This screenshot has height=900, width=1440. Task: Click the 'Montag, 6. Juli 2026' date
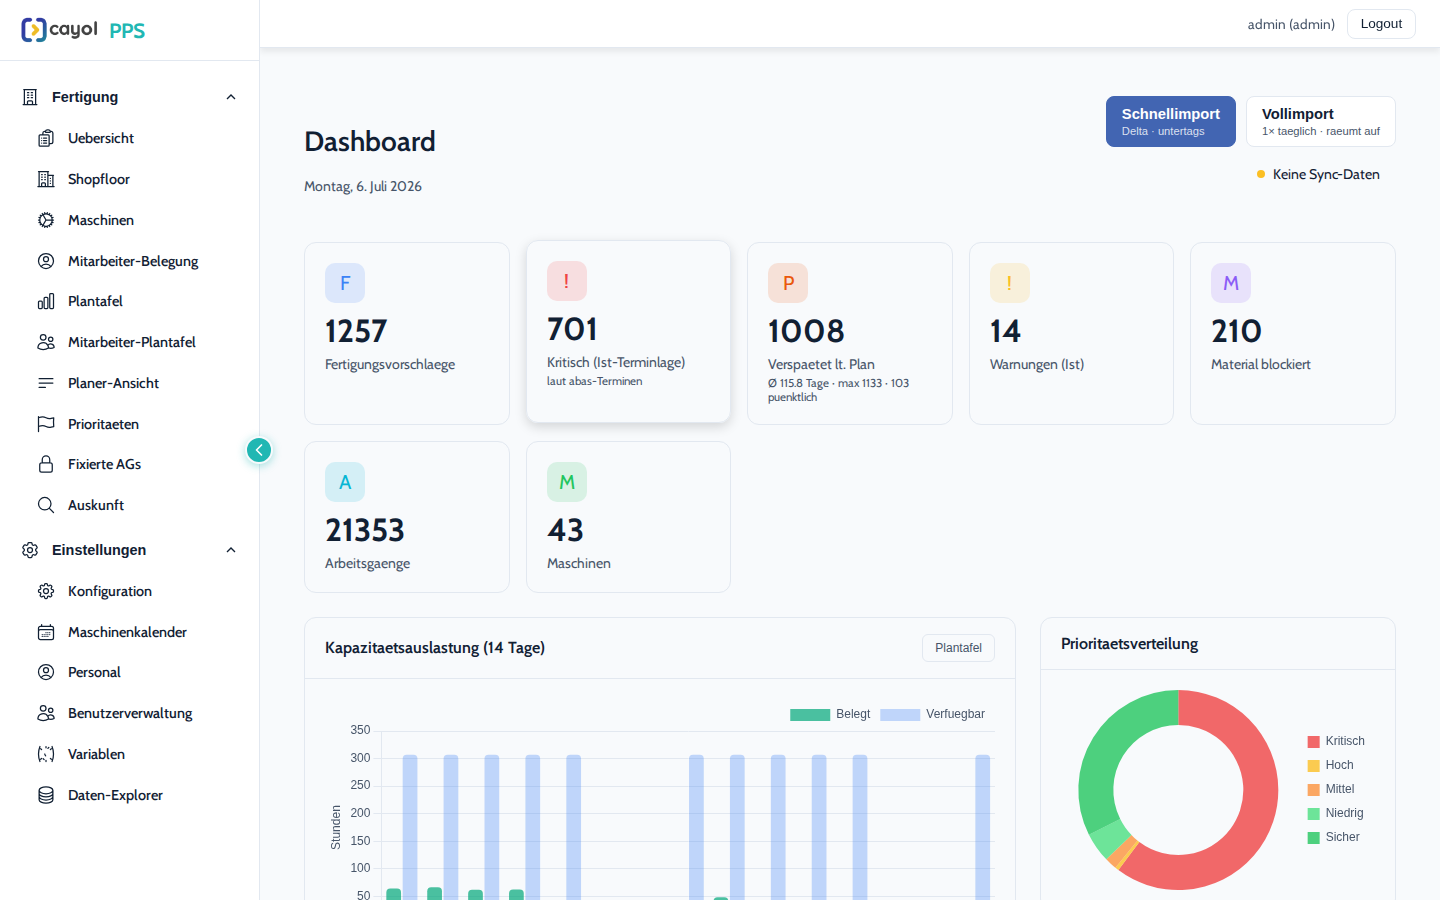(x=363, y=186)
